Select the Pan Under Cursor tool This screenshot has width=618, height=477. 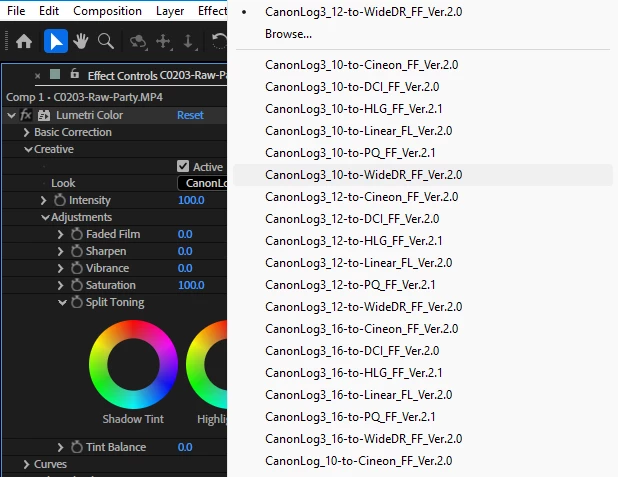coord(164,42)
